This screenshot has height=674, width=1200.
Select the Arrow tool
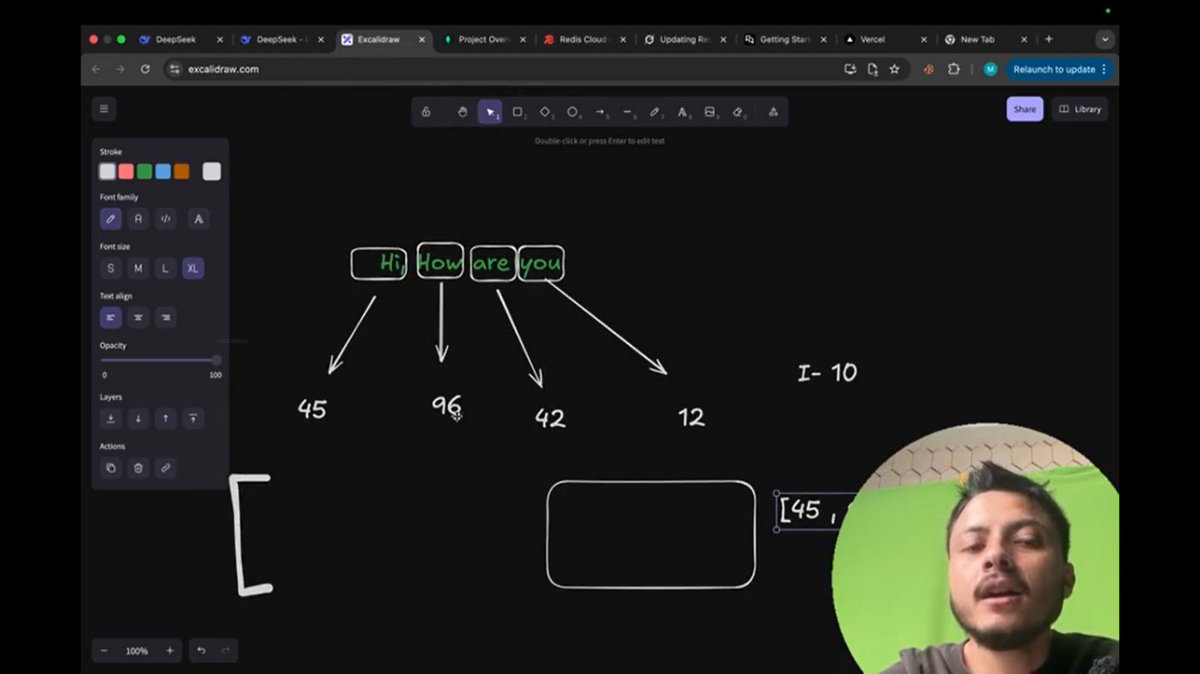[601, 112]
